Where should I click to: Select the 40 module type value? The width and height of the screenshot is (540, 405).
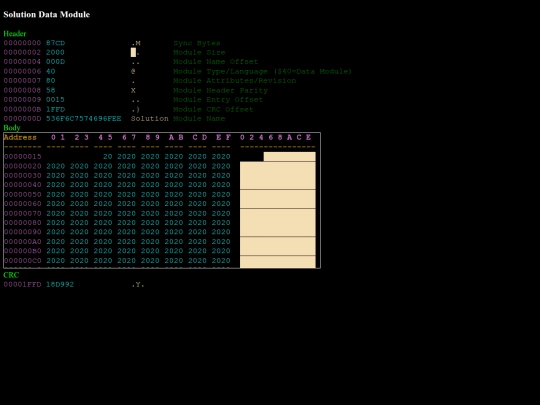tap(51, 71)
